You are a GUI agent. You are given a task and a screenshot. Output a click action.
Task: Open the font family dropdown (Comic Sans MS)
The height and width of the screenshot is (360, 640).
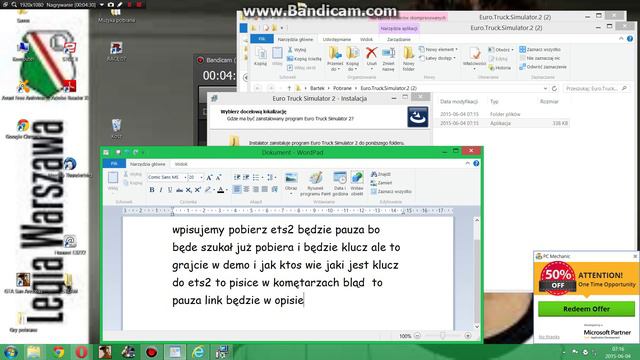[x=185, y=177]
